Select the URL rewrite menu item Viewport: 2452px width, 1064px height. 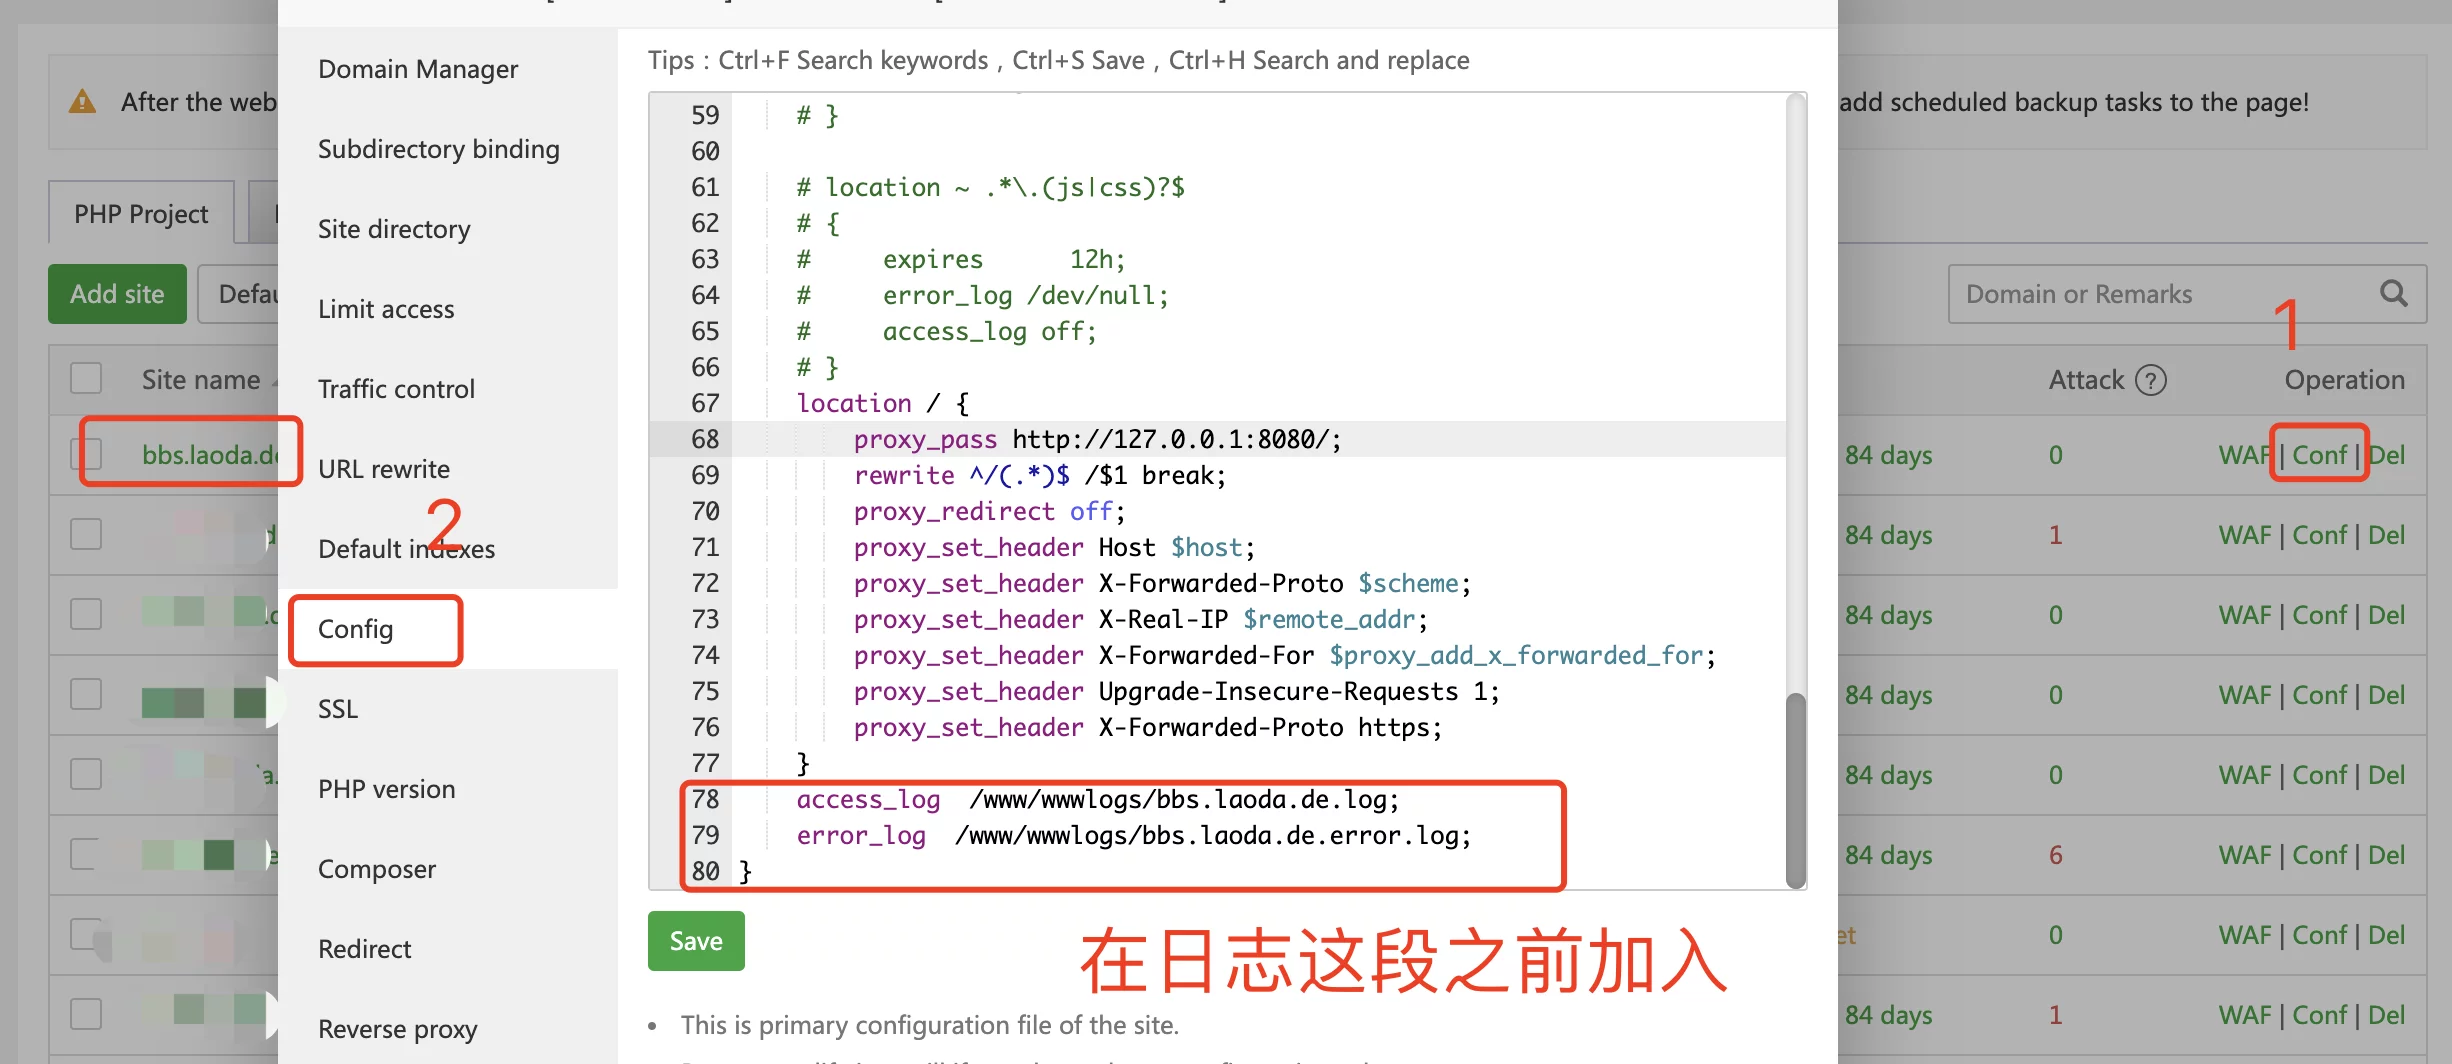[384, 469]
